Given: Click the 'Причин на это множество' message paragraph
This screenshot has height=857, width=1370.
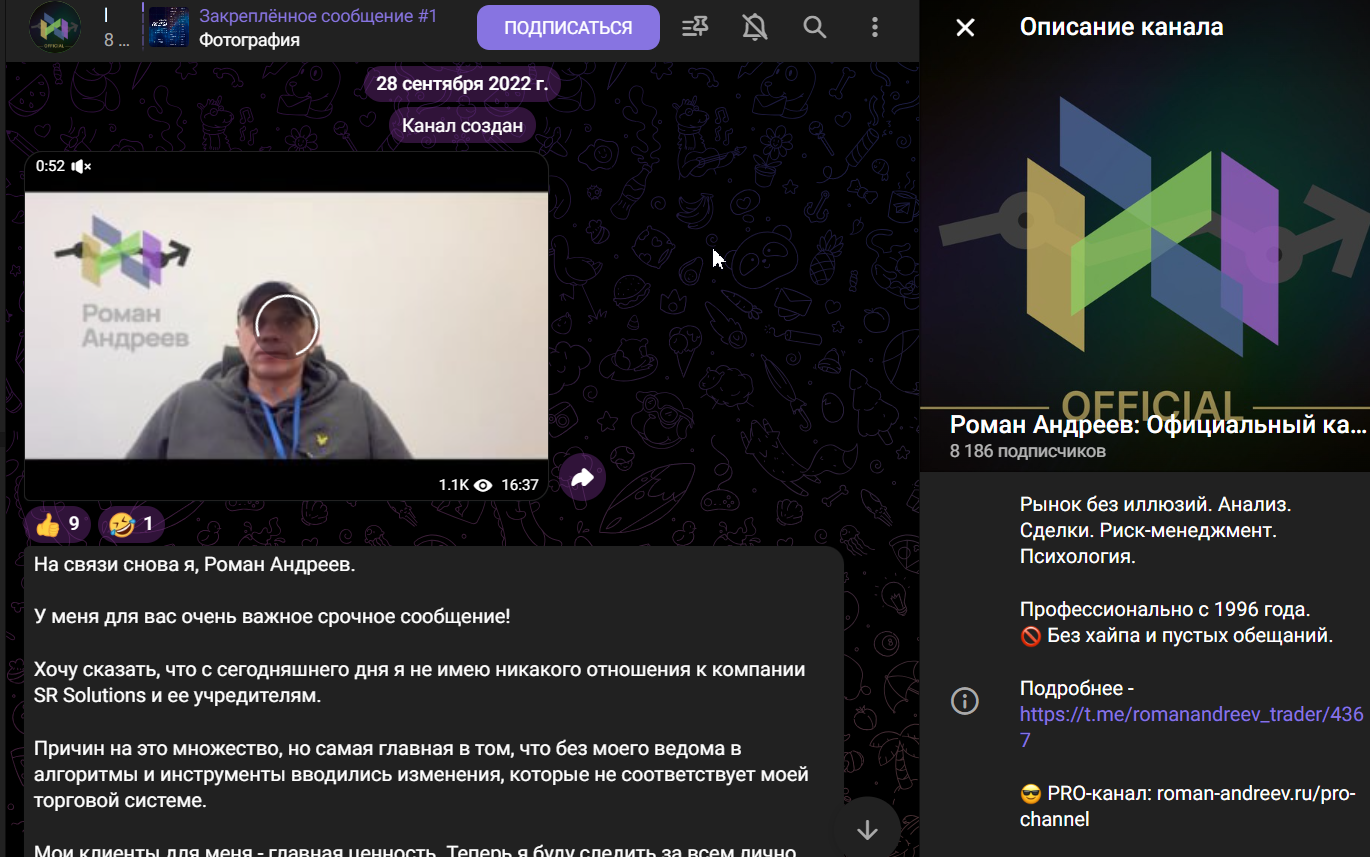Looking at the screenshot, I should [x=421, y=774].
